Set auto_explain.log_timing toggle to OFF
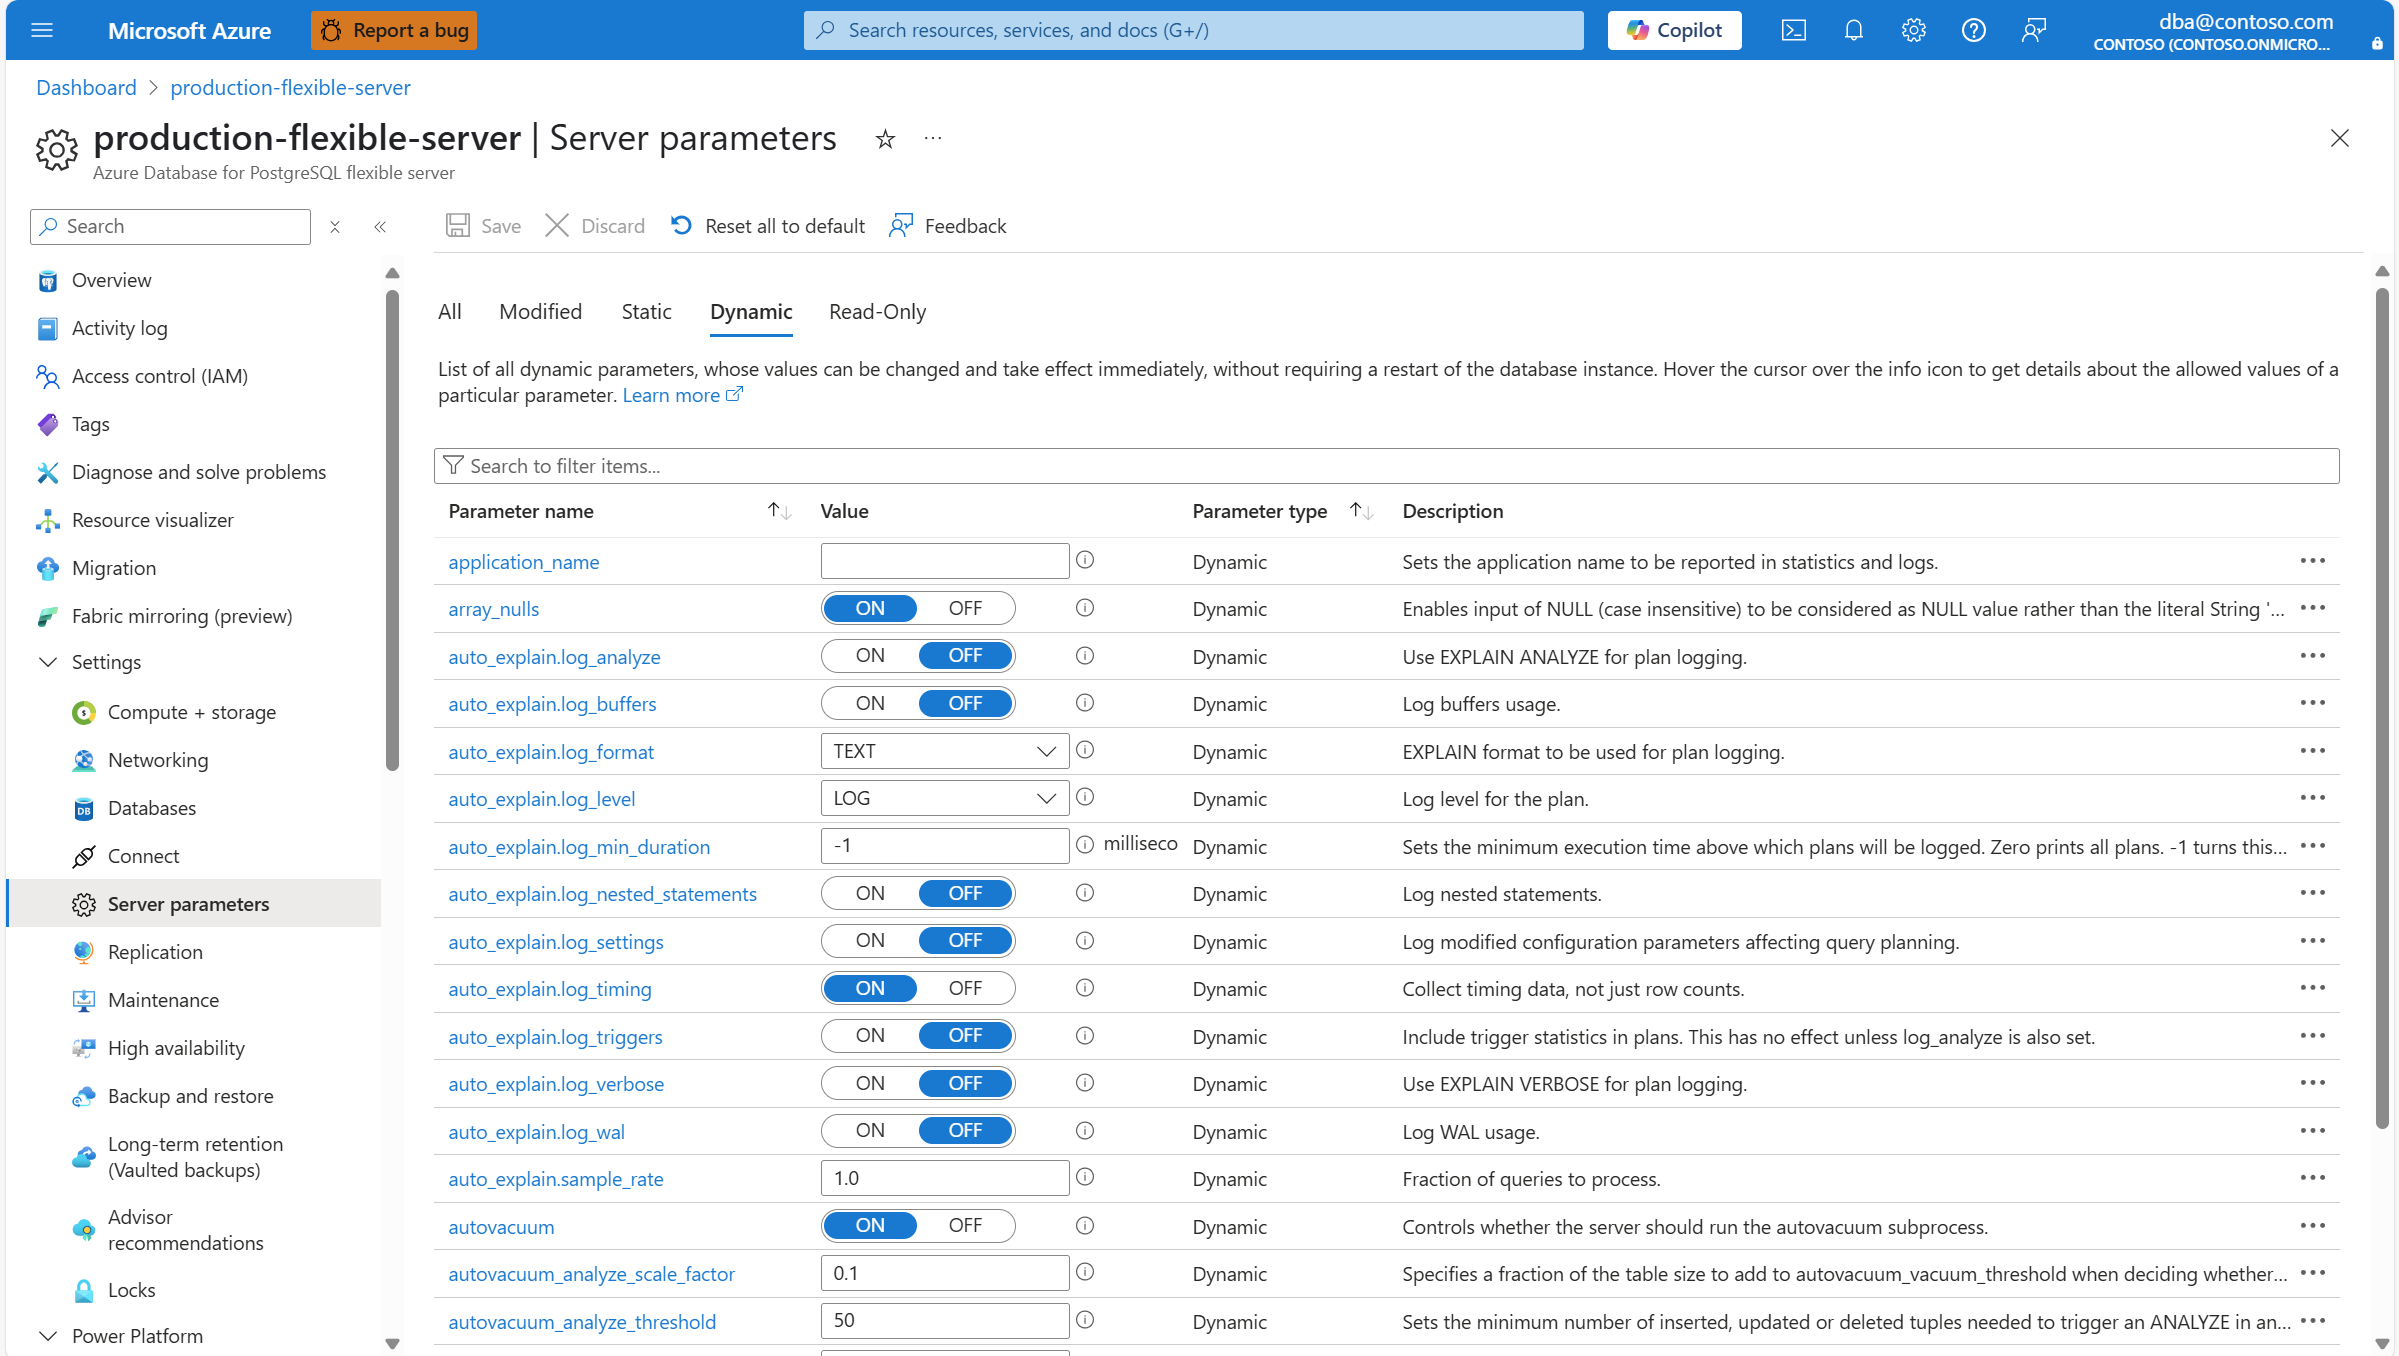Screen dimensions: 2399x1356 [965, 989]
